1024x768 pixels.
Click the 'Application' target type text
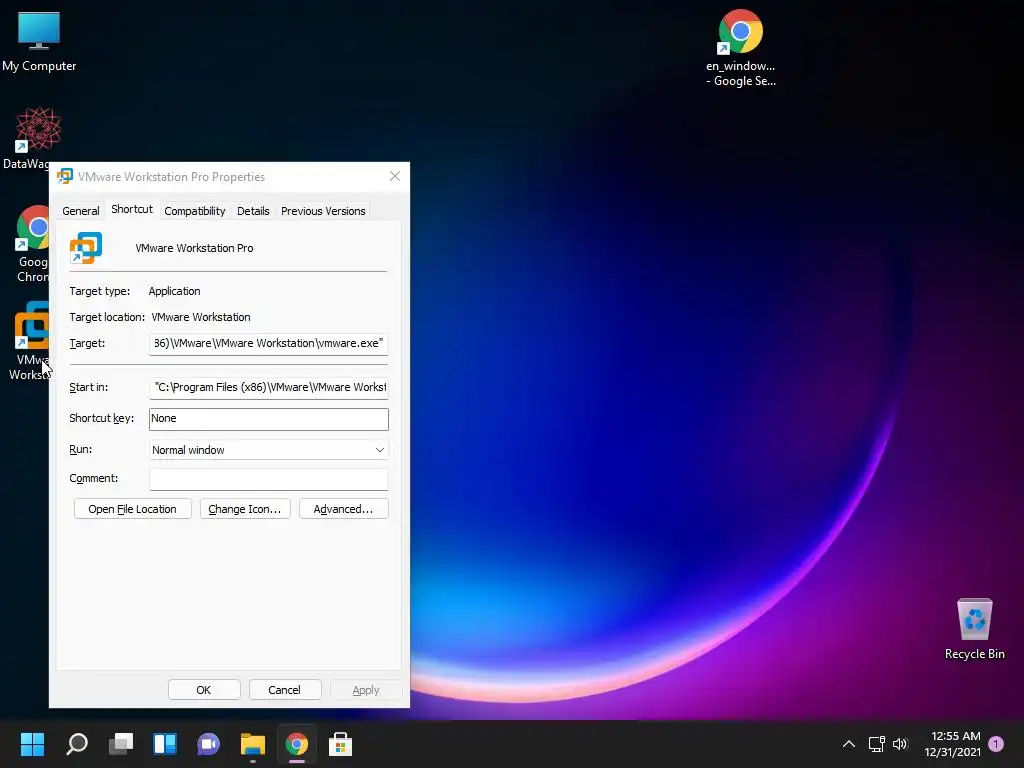coord(174,291)
